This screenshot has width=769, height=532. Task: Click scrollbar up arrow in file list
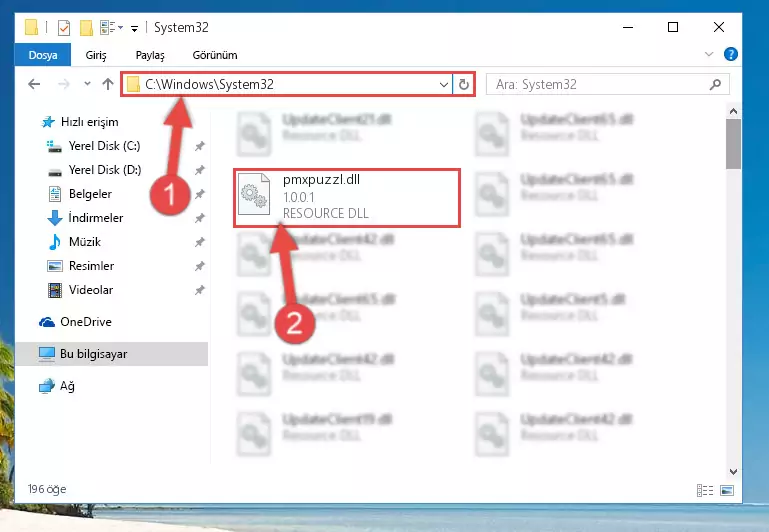(733, 111)
